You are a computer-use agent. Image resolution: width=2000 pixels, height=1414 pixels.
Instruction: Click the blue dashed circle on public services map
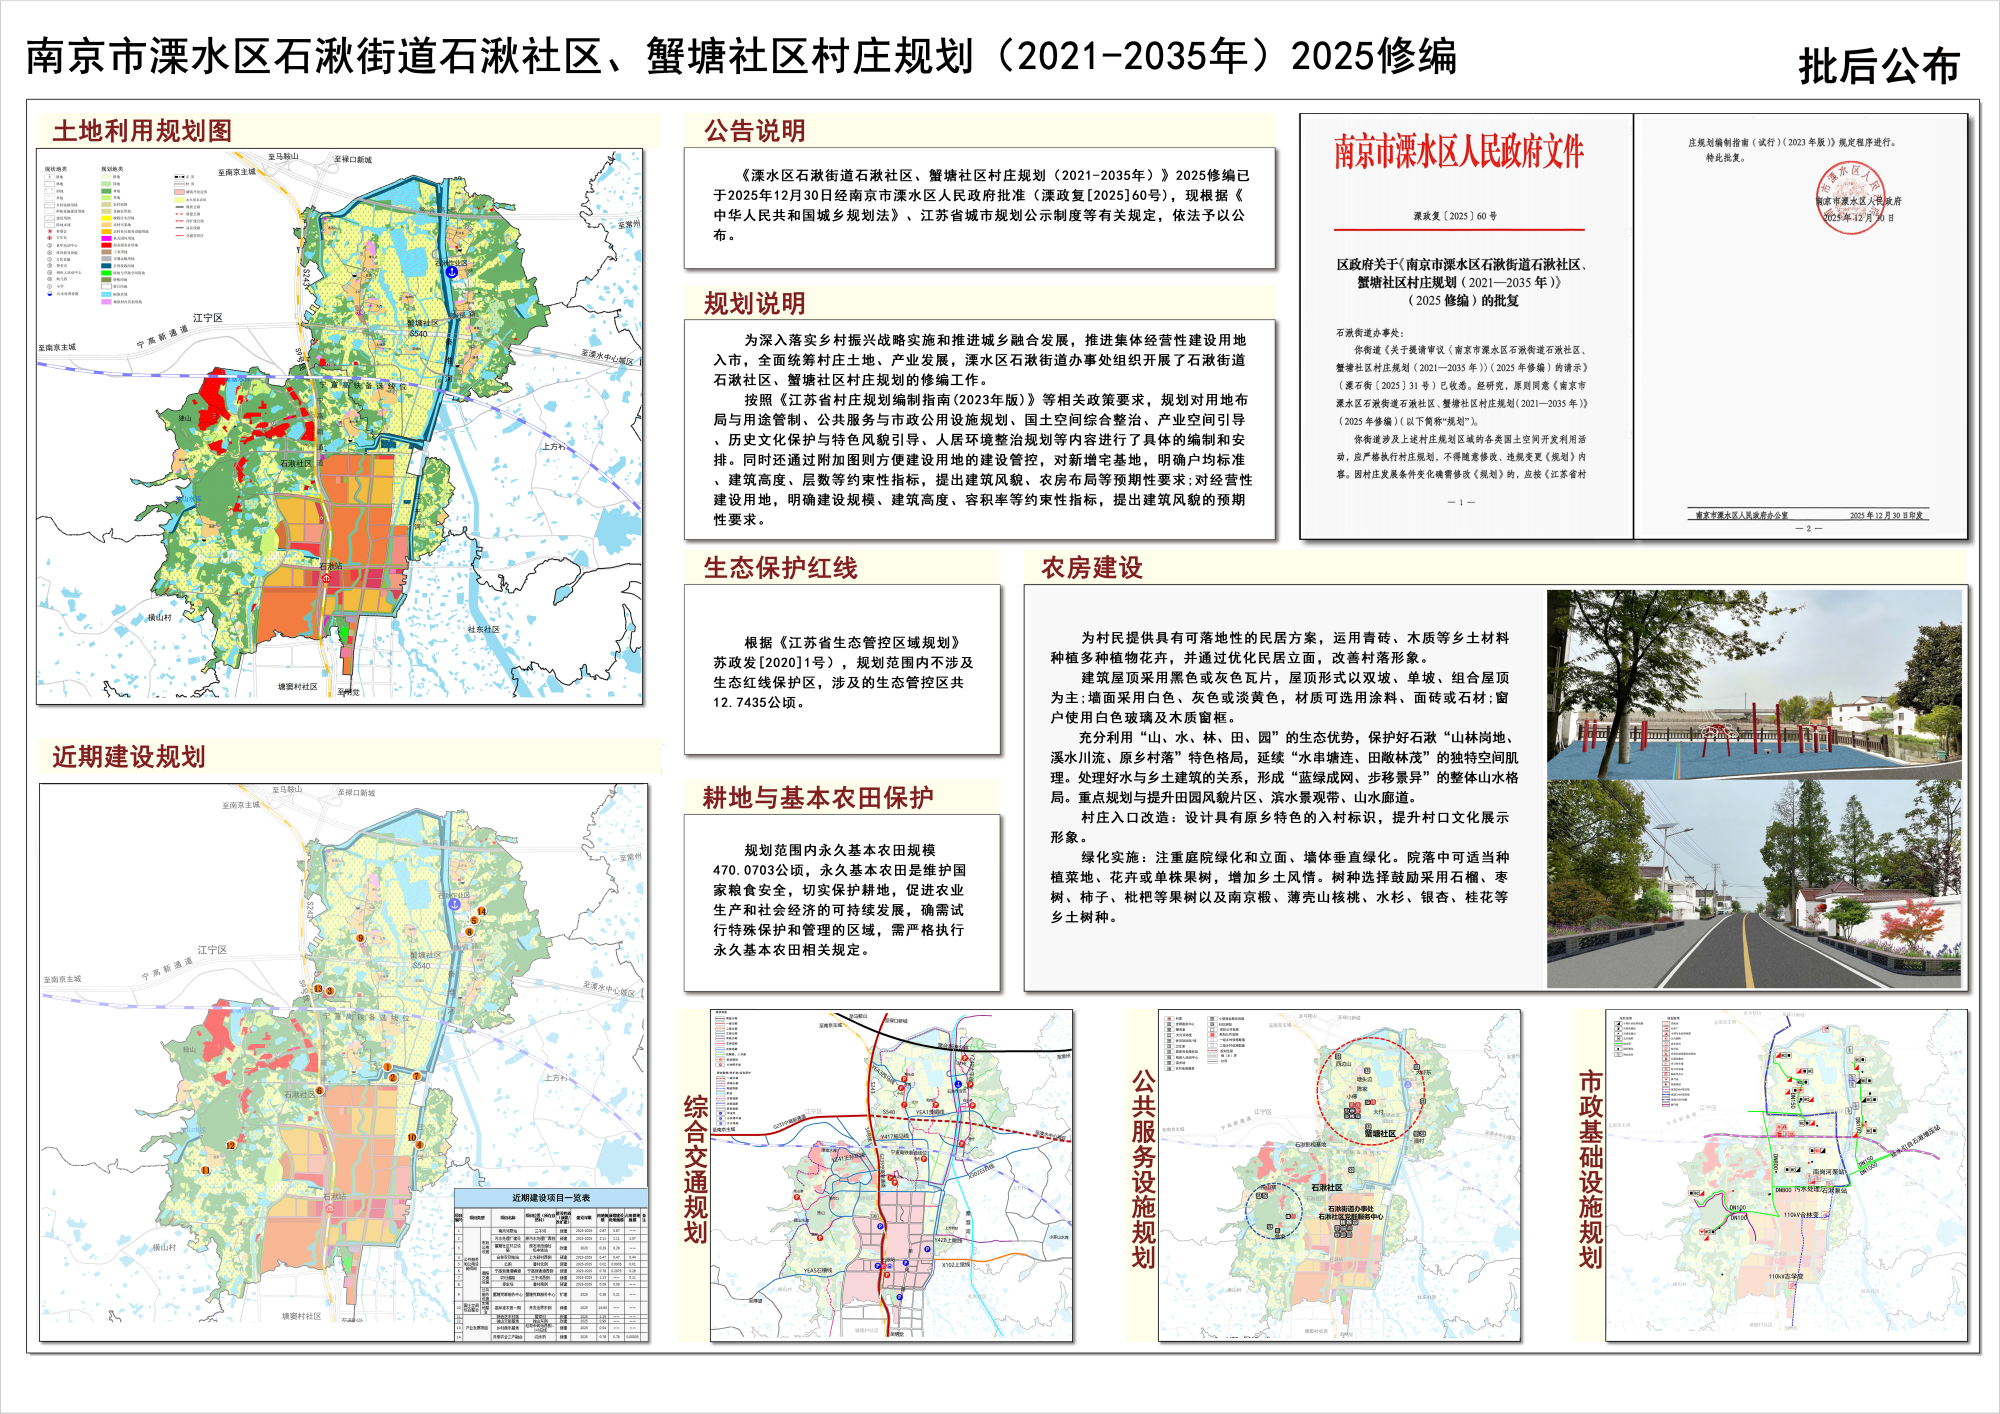pos(1274,1212)
